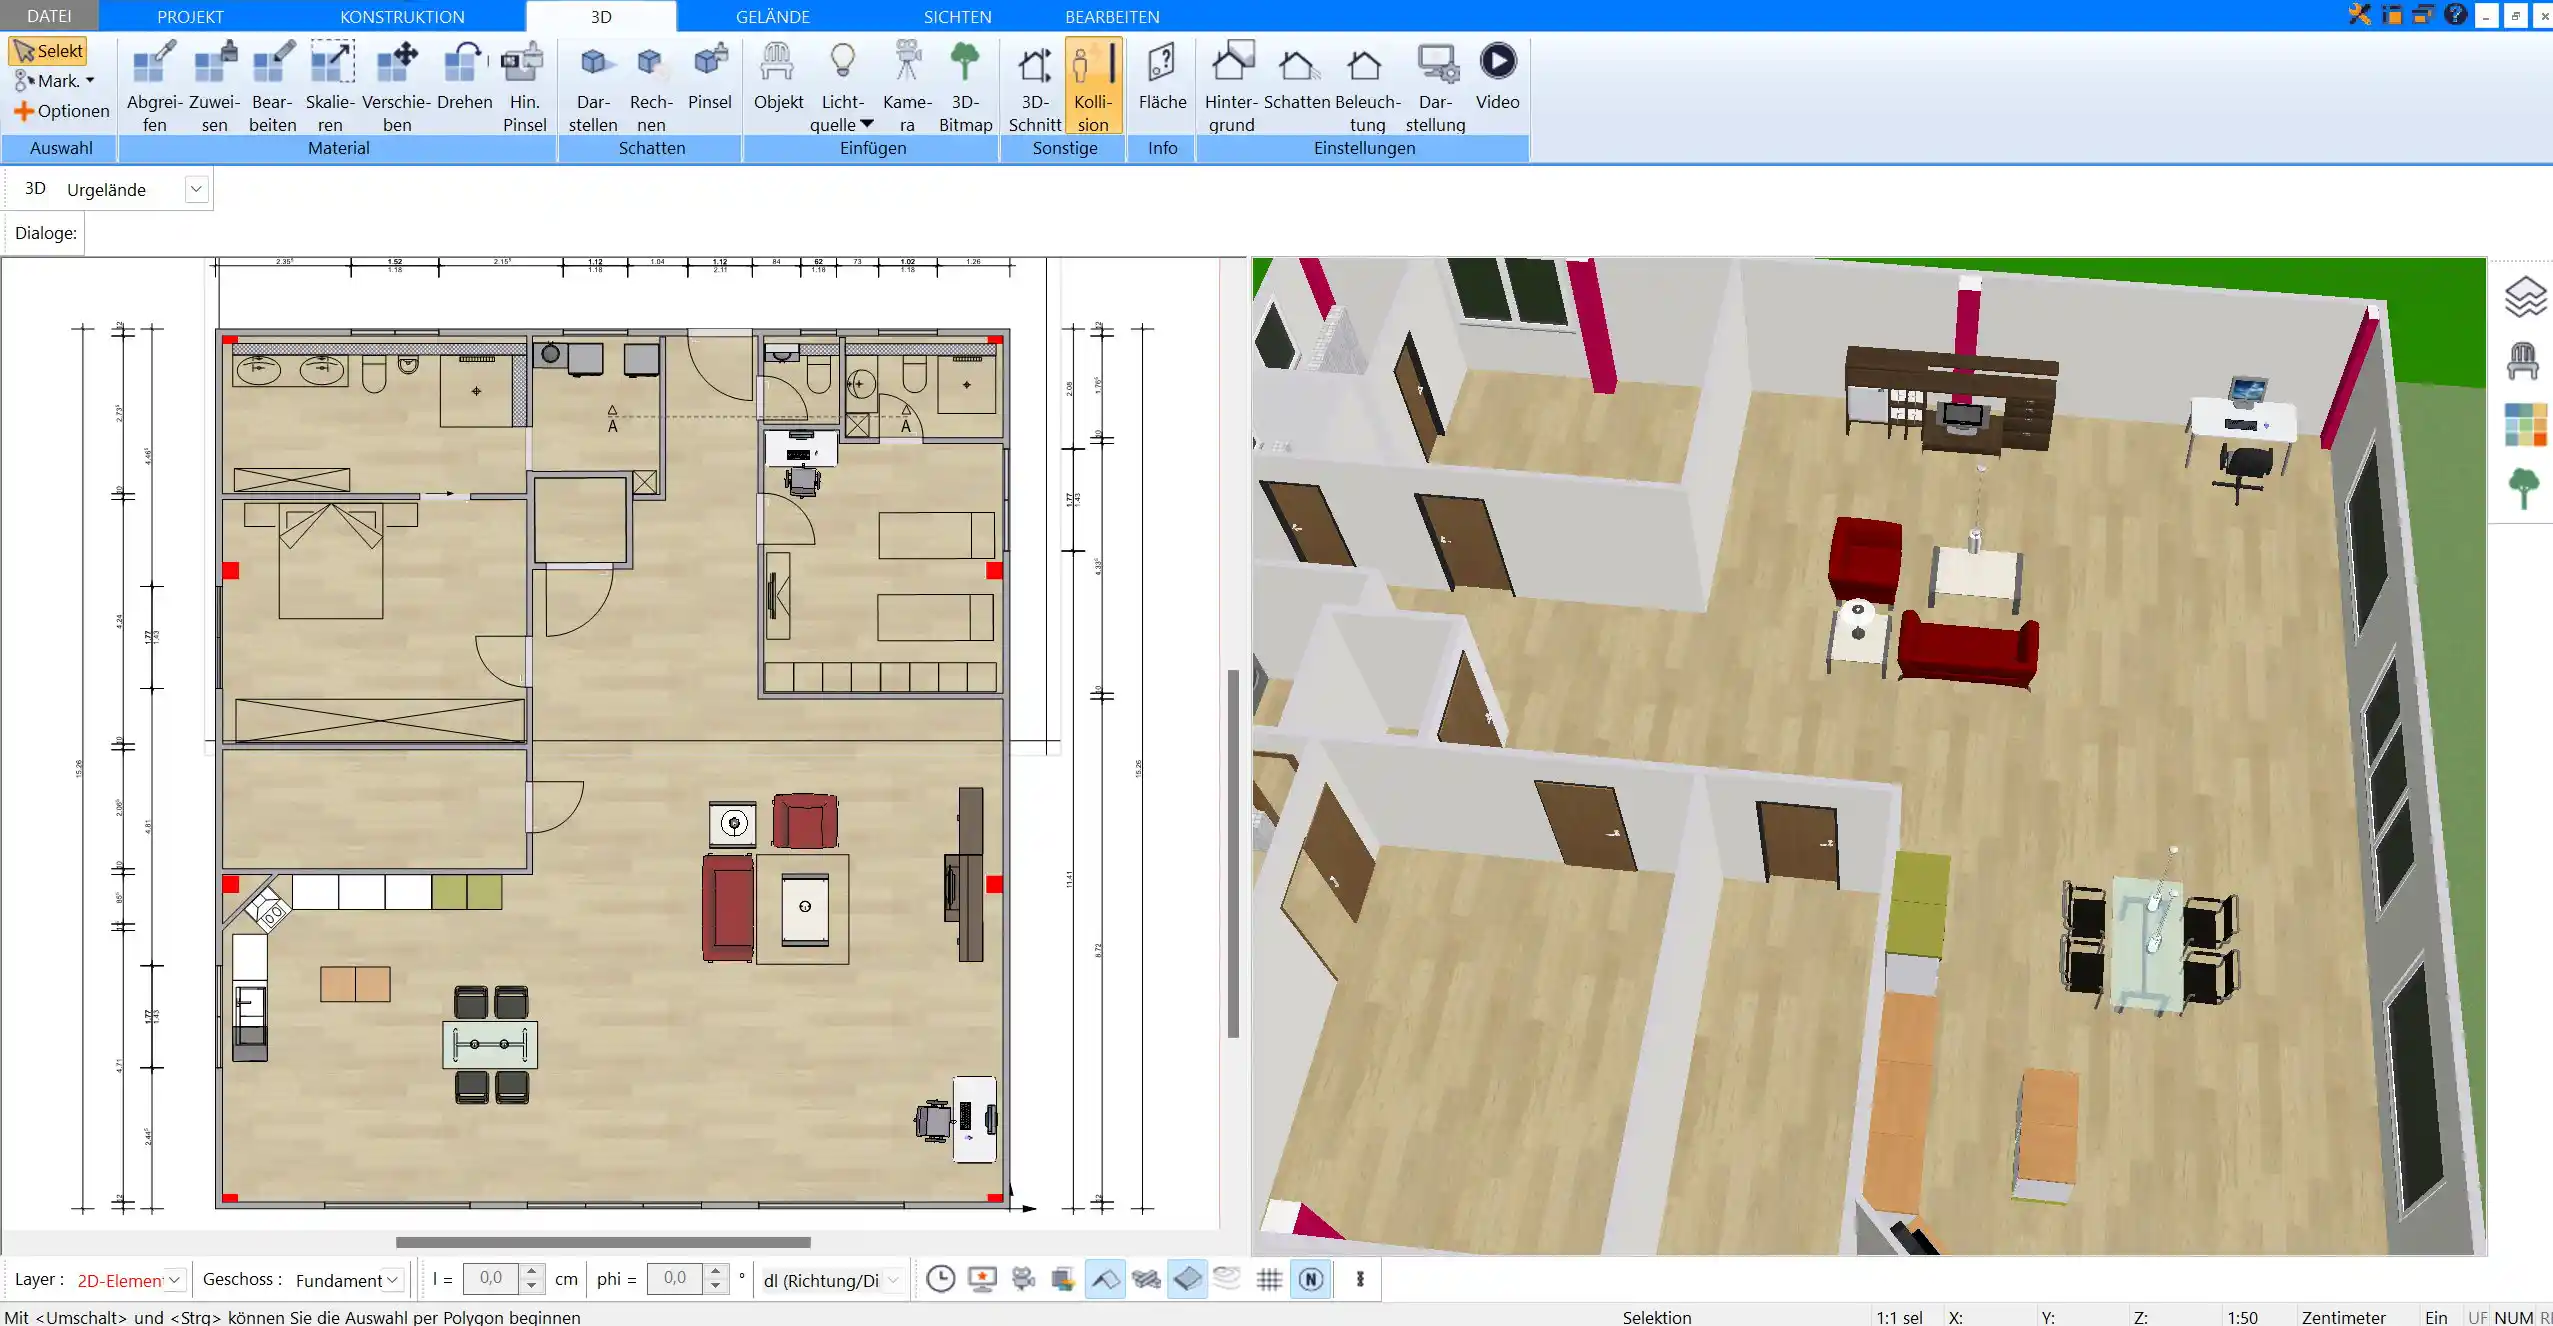Toggle the grid display icon in status bar
Screen dimensions: 2553x1326
[1270, 1279]
